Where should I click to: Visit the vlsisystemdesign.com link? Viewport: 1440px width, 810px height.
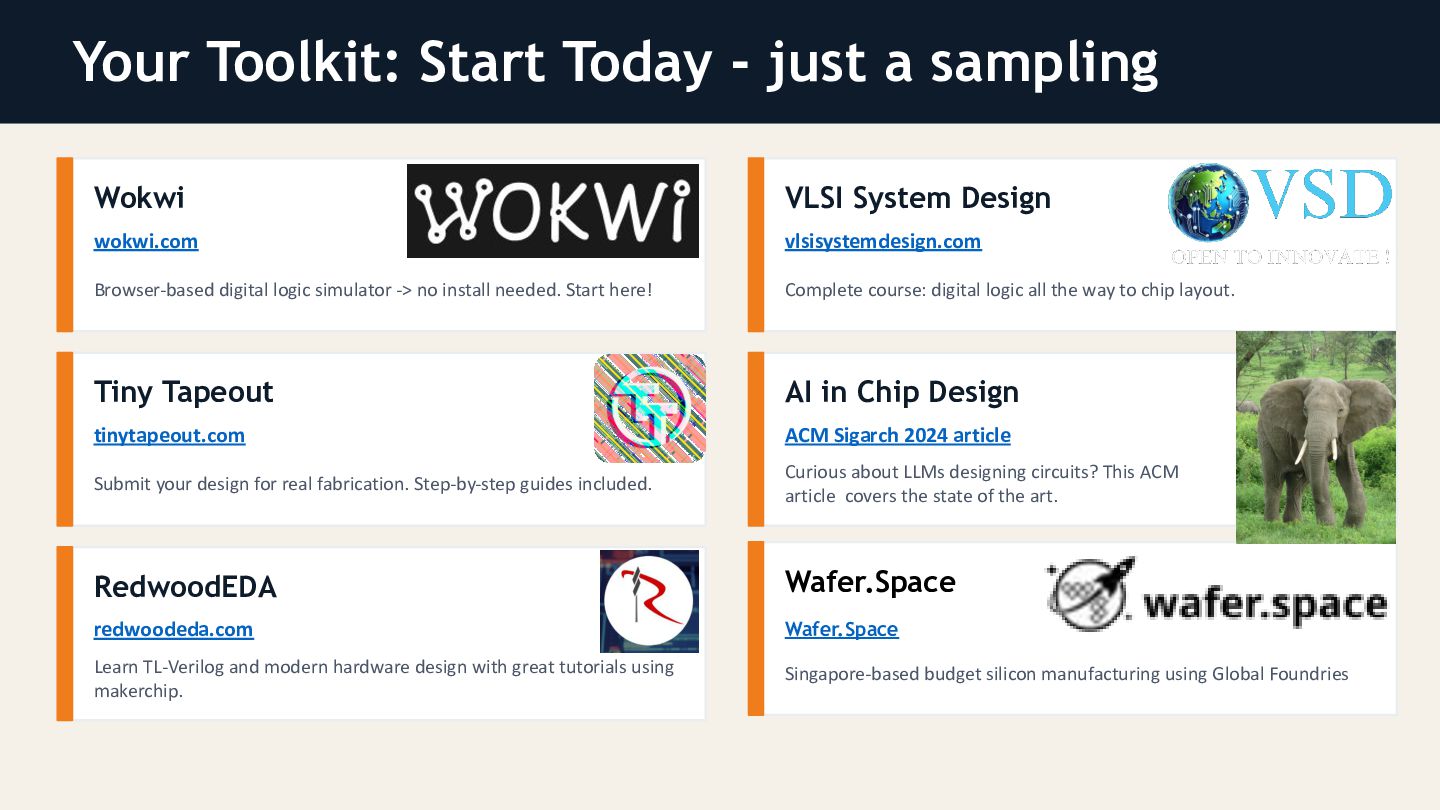pyautogui.click(x=883, y=241)
